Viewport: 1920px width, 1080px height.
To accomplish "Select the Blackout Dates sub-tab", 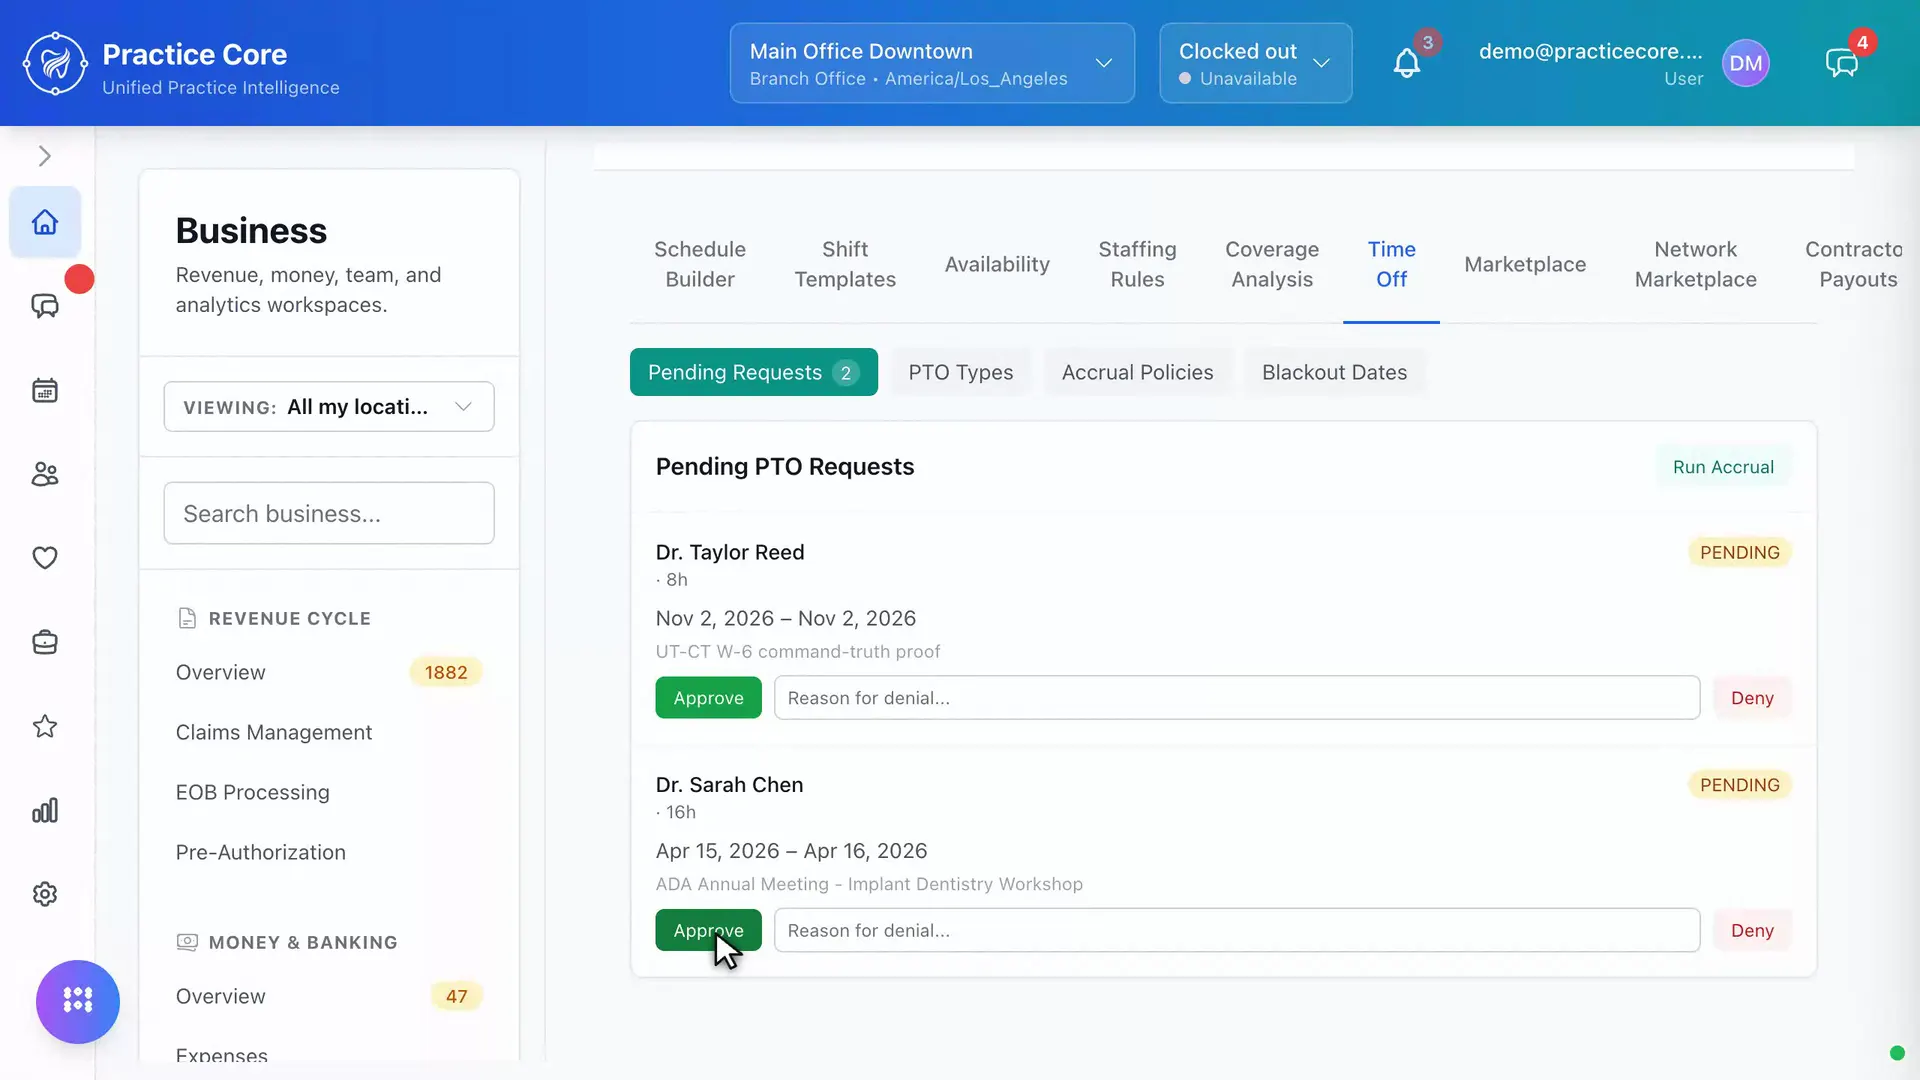I will 1334,372.
